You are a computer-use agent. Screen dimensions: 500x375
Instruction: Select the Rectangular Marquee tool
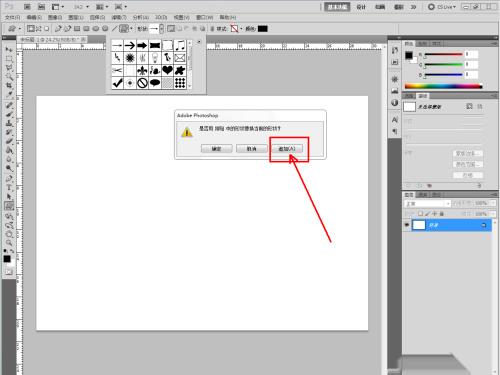(9, 59)
